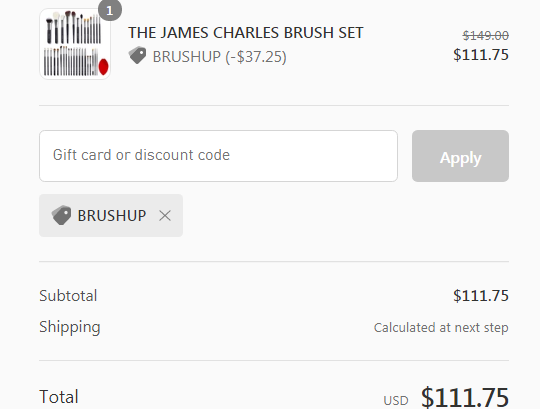Focus the gift card or discount code field
This screenshot has height=409, width=540.
[218, 156]
